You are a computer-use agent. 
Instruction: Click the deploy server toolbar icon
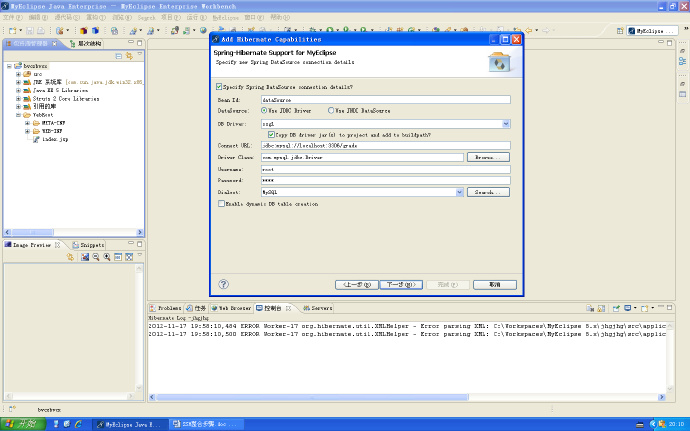[x=175, y=30]
